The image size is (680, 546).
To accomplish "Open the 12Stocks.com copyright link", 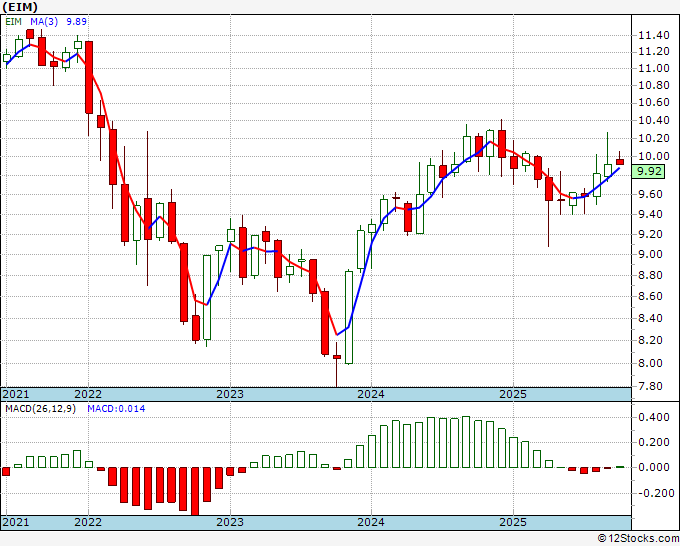I will (638, 539).
